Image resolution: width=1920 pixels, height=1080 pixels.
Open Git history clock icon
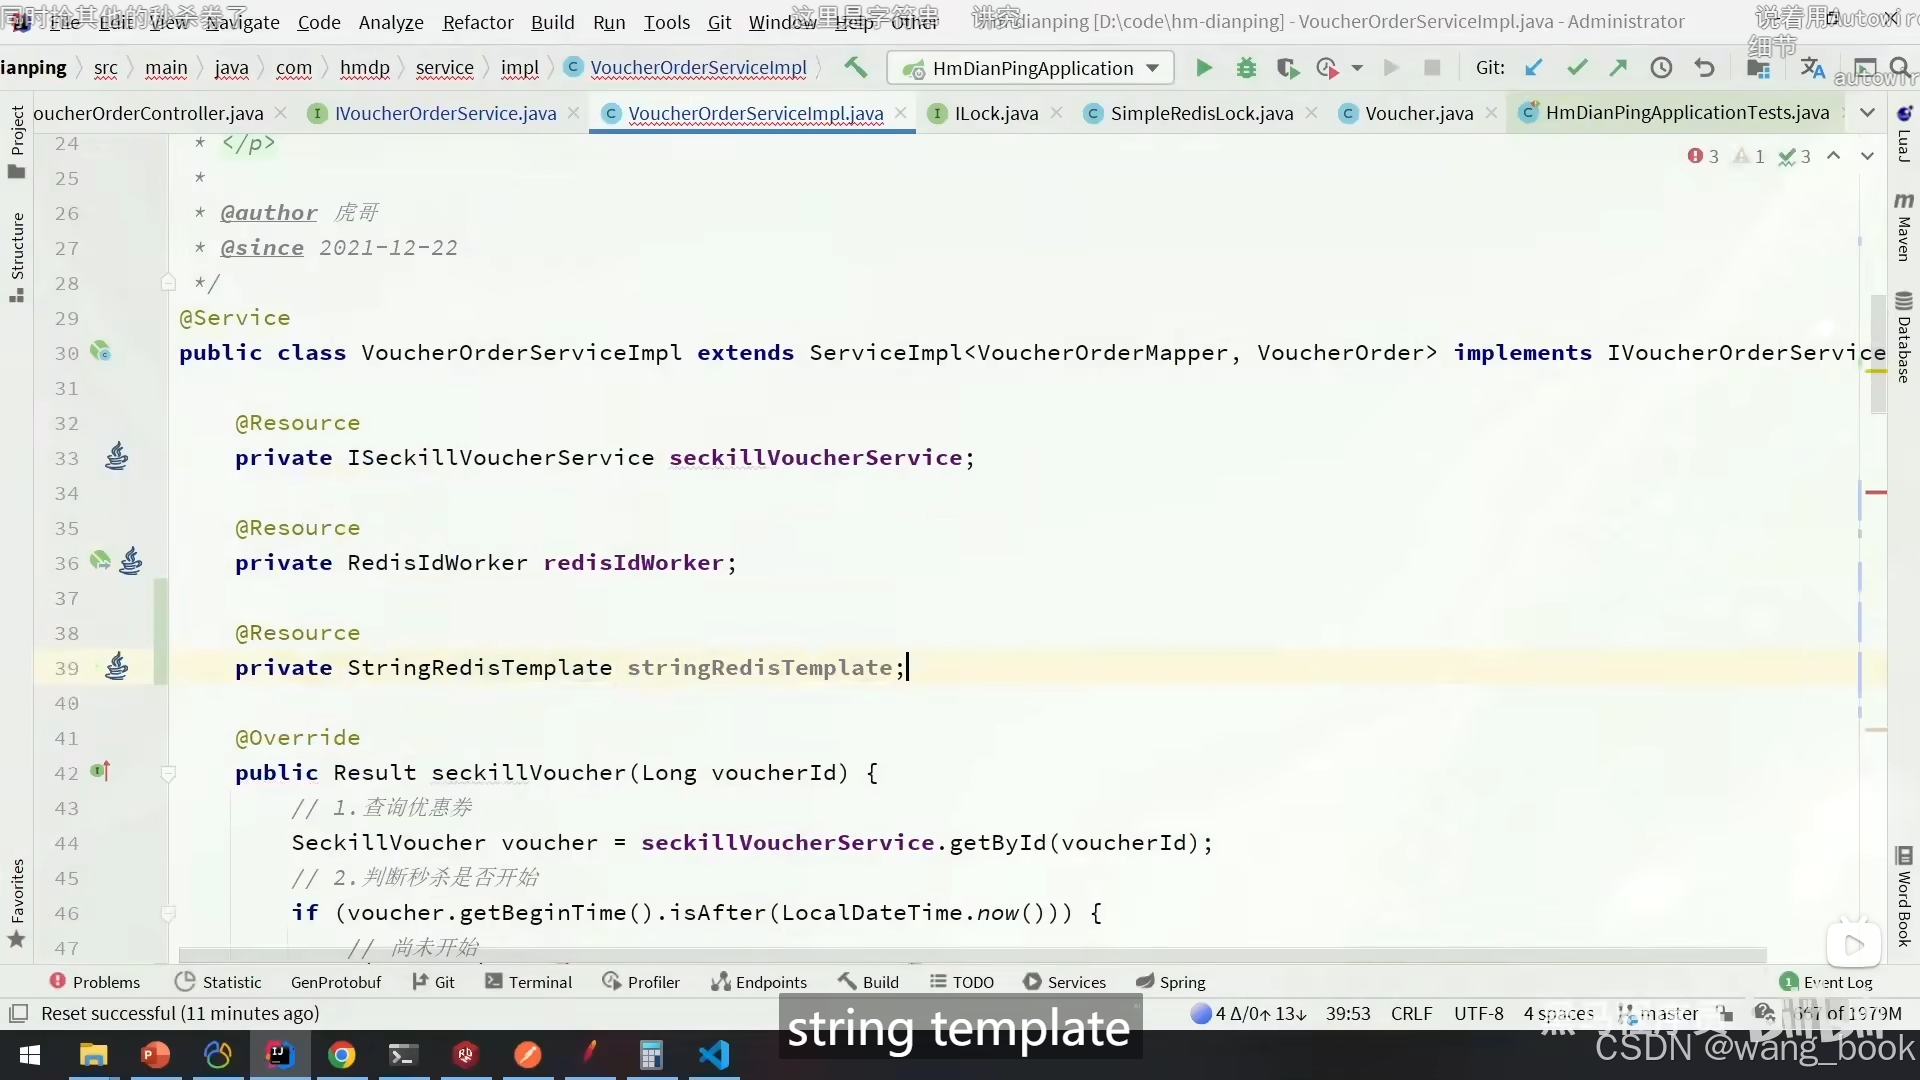[x=1661, y=68]
